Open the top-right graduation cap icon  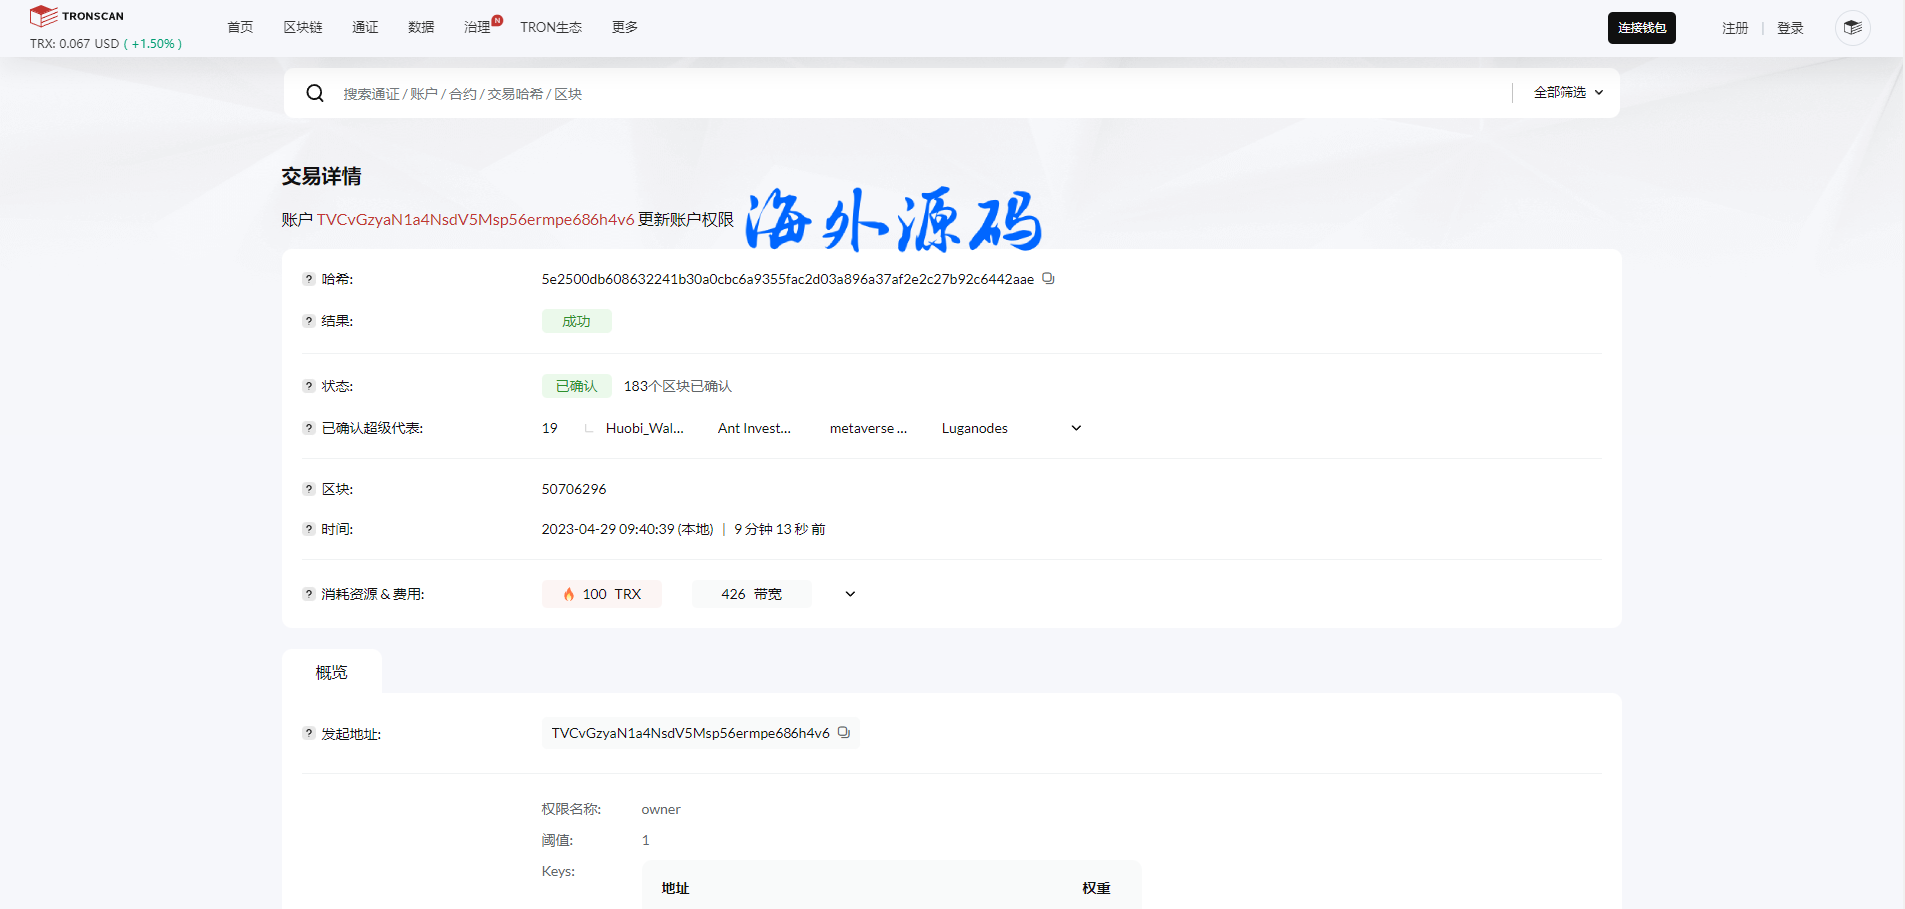1852,28
